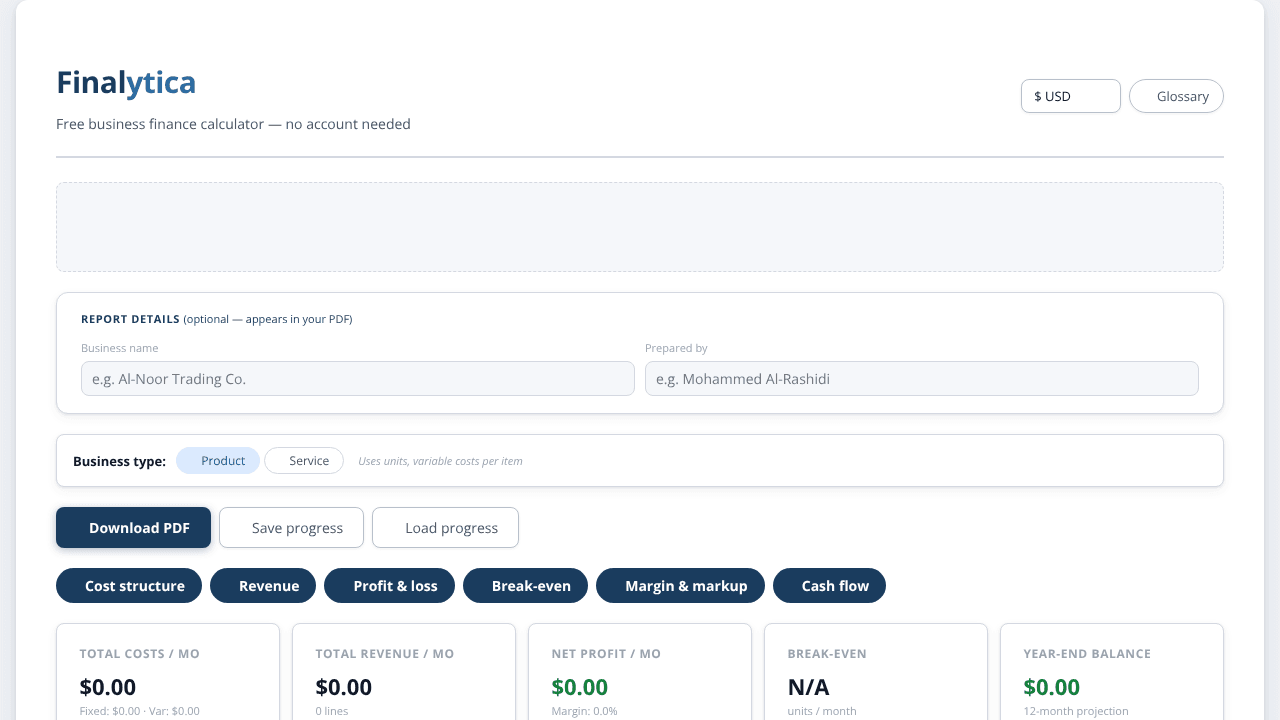Switch to the Cost structure tab
The height and width of the screenshot is (720, 1280).
pos(129,586)
